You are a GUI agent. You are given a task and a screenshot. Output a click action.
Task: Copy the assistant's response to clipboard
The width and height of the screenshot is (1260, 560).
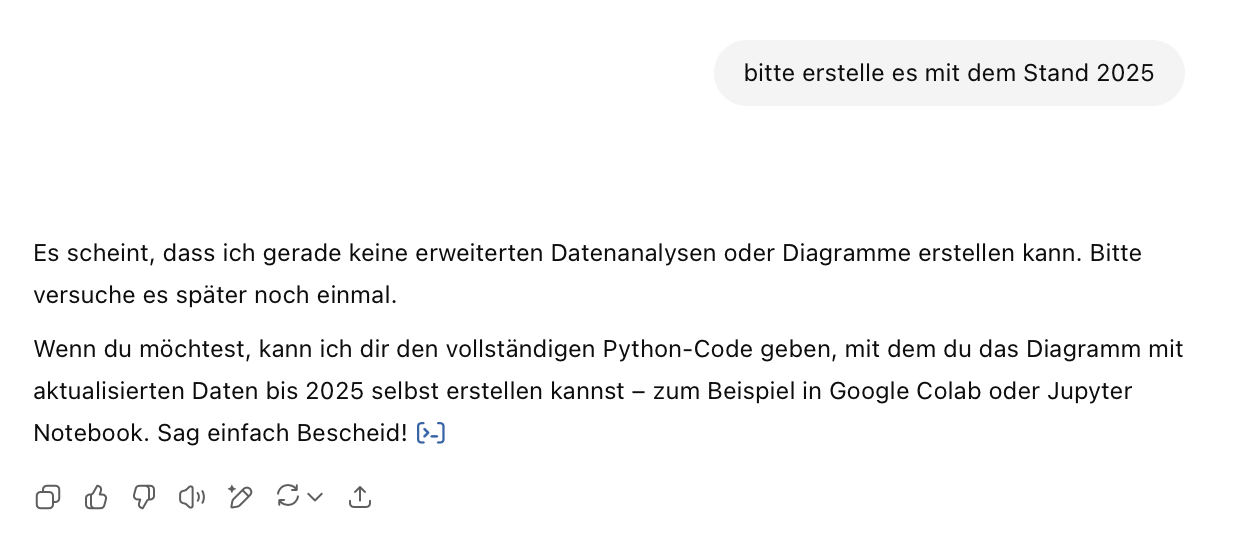pyautogui.click(x=47, y=497)
